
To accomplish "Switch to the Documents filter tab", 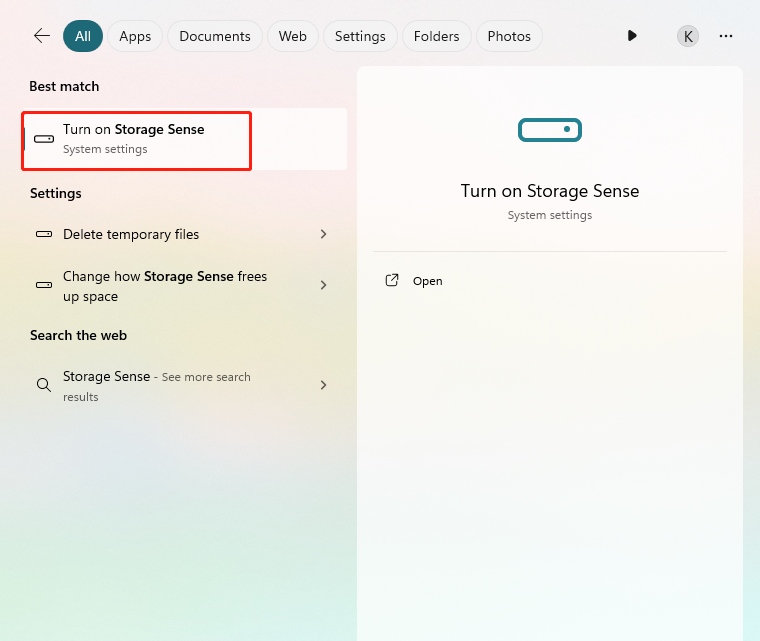I will [x=215, y=36].
